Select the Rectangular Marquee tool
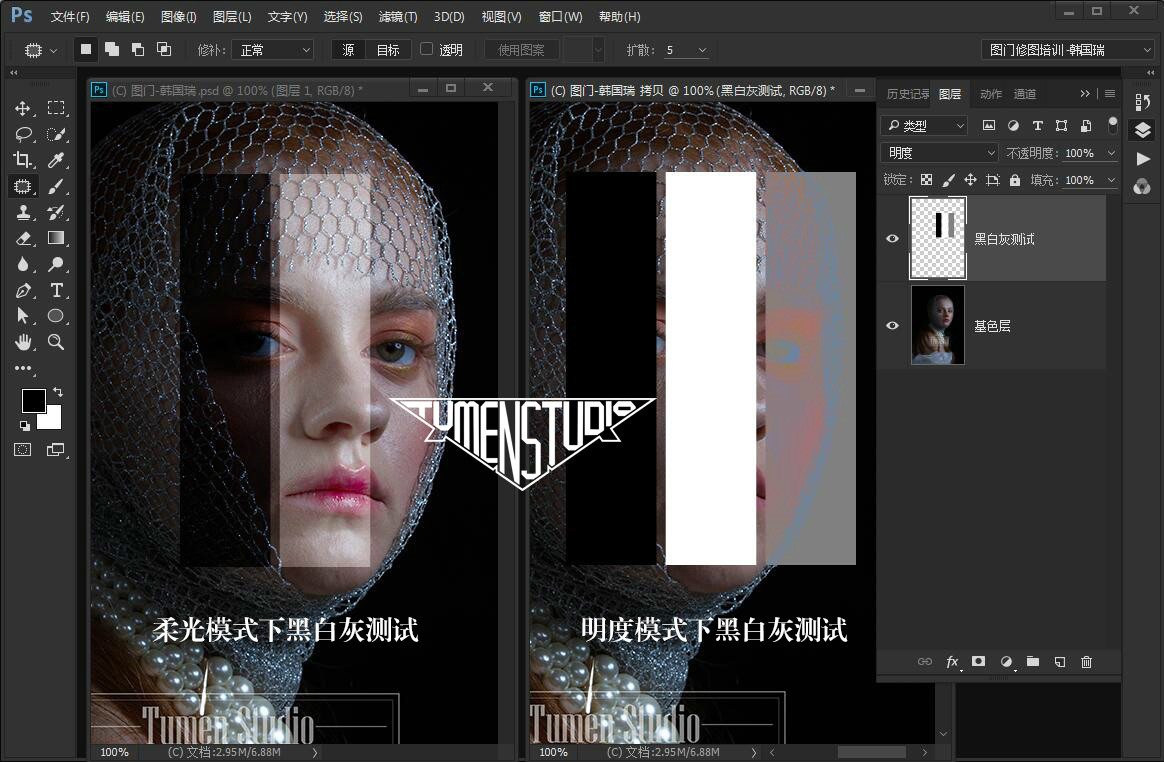1164x762 pixels. [56, 108]
